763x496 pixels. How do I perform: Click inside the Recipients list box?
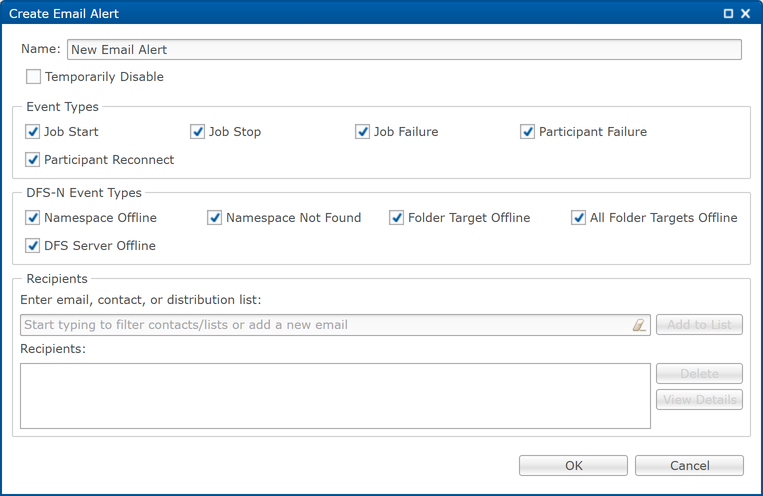tap(335, 396)
